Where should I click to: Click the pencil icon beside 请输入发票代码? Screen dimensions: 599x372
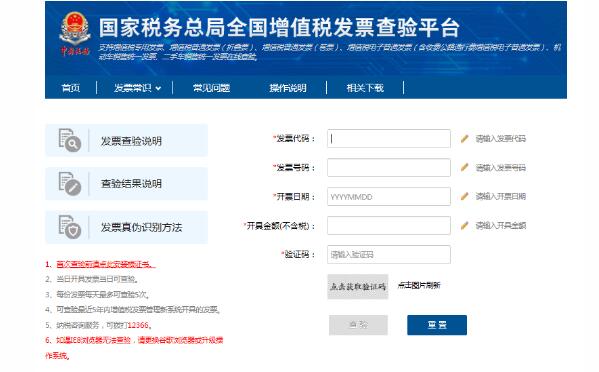(x=464, y=138)
